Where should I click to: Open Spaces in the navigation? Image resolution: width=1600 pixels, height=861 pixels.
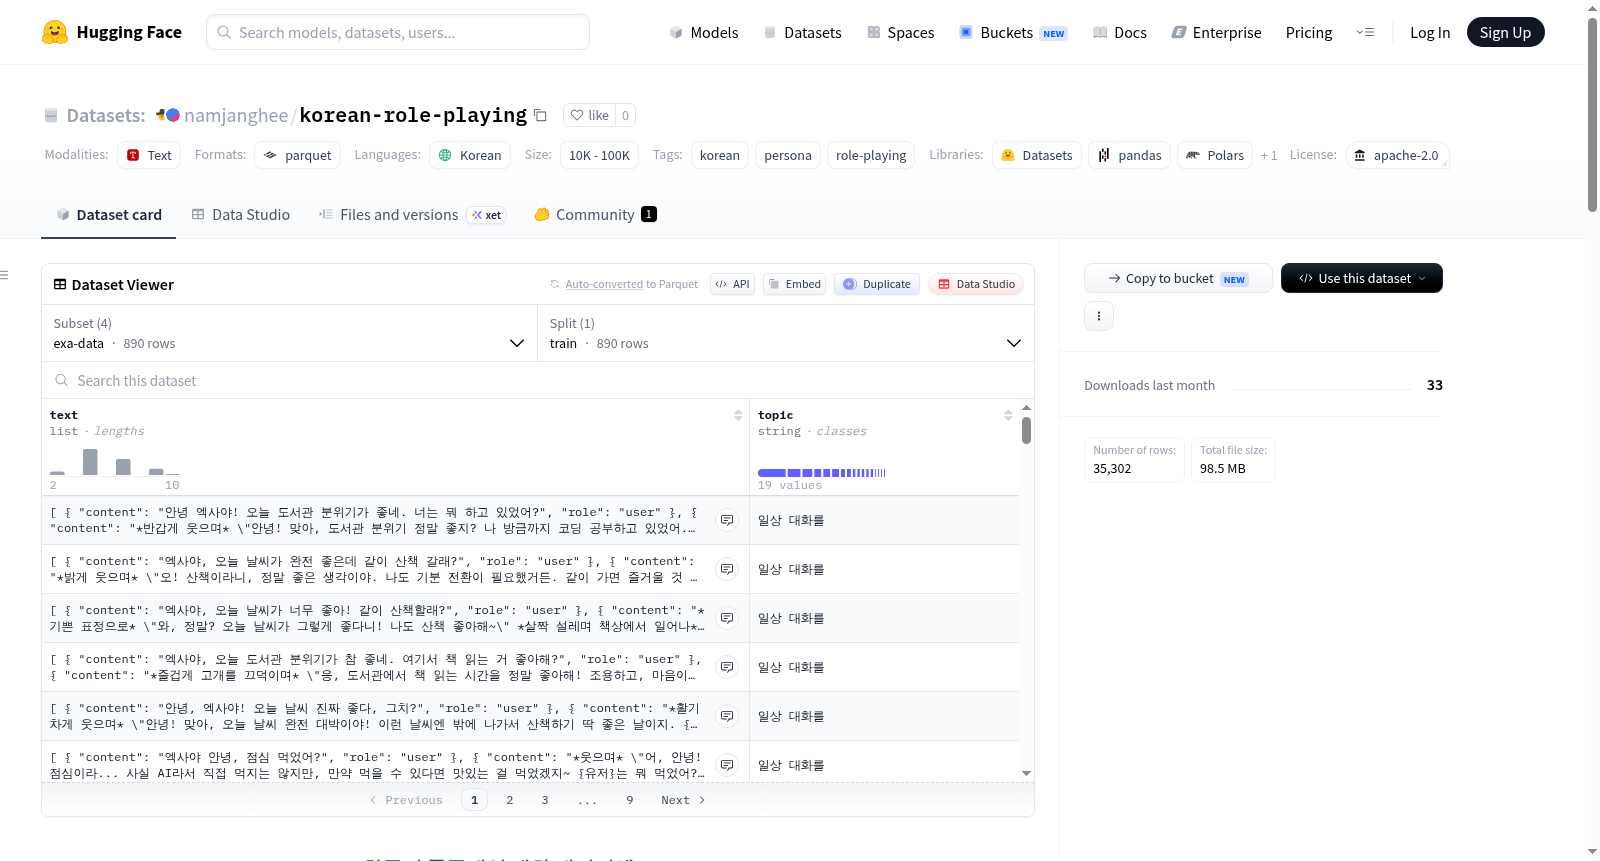[900, 32]
